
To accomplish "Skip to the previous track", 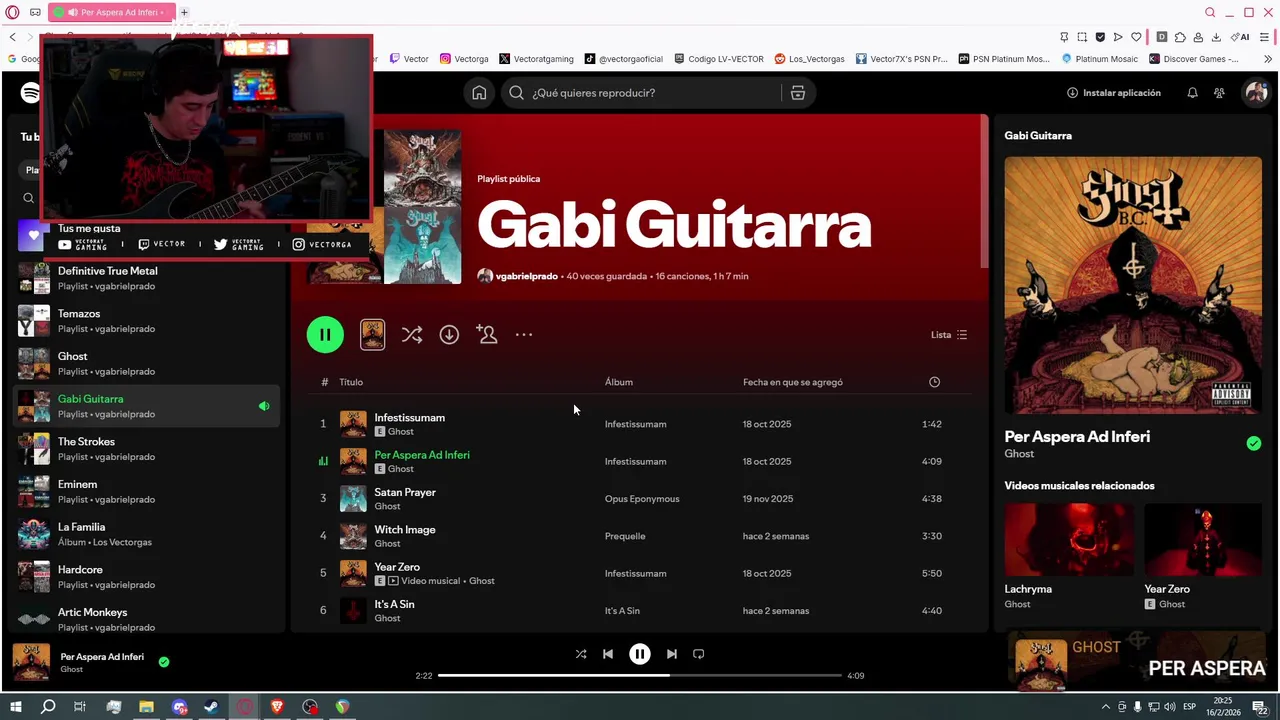I will pos(608,654).
